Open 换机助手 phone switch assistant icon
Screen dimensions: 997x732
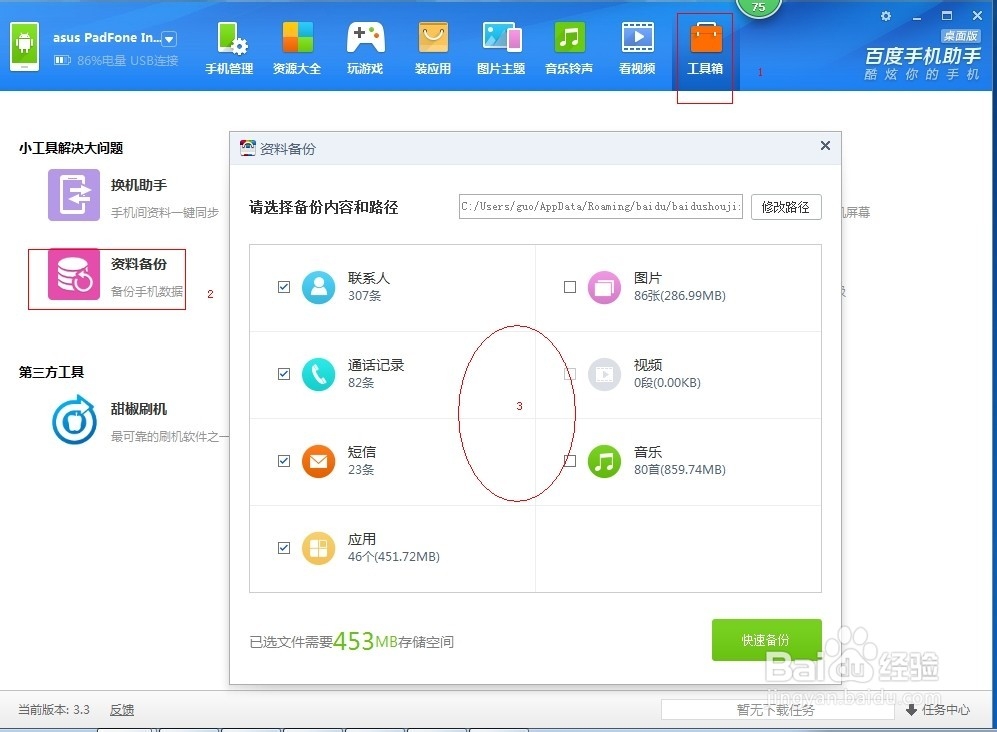pos(74,195)
